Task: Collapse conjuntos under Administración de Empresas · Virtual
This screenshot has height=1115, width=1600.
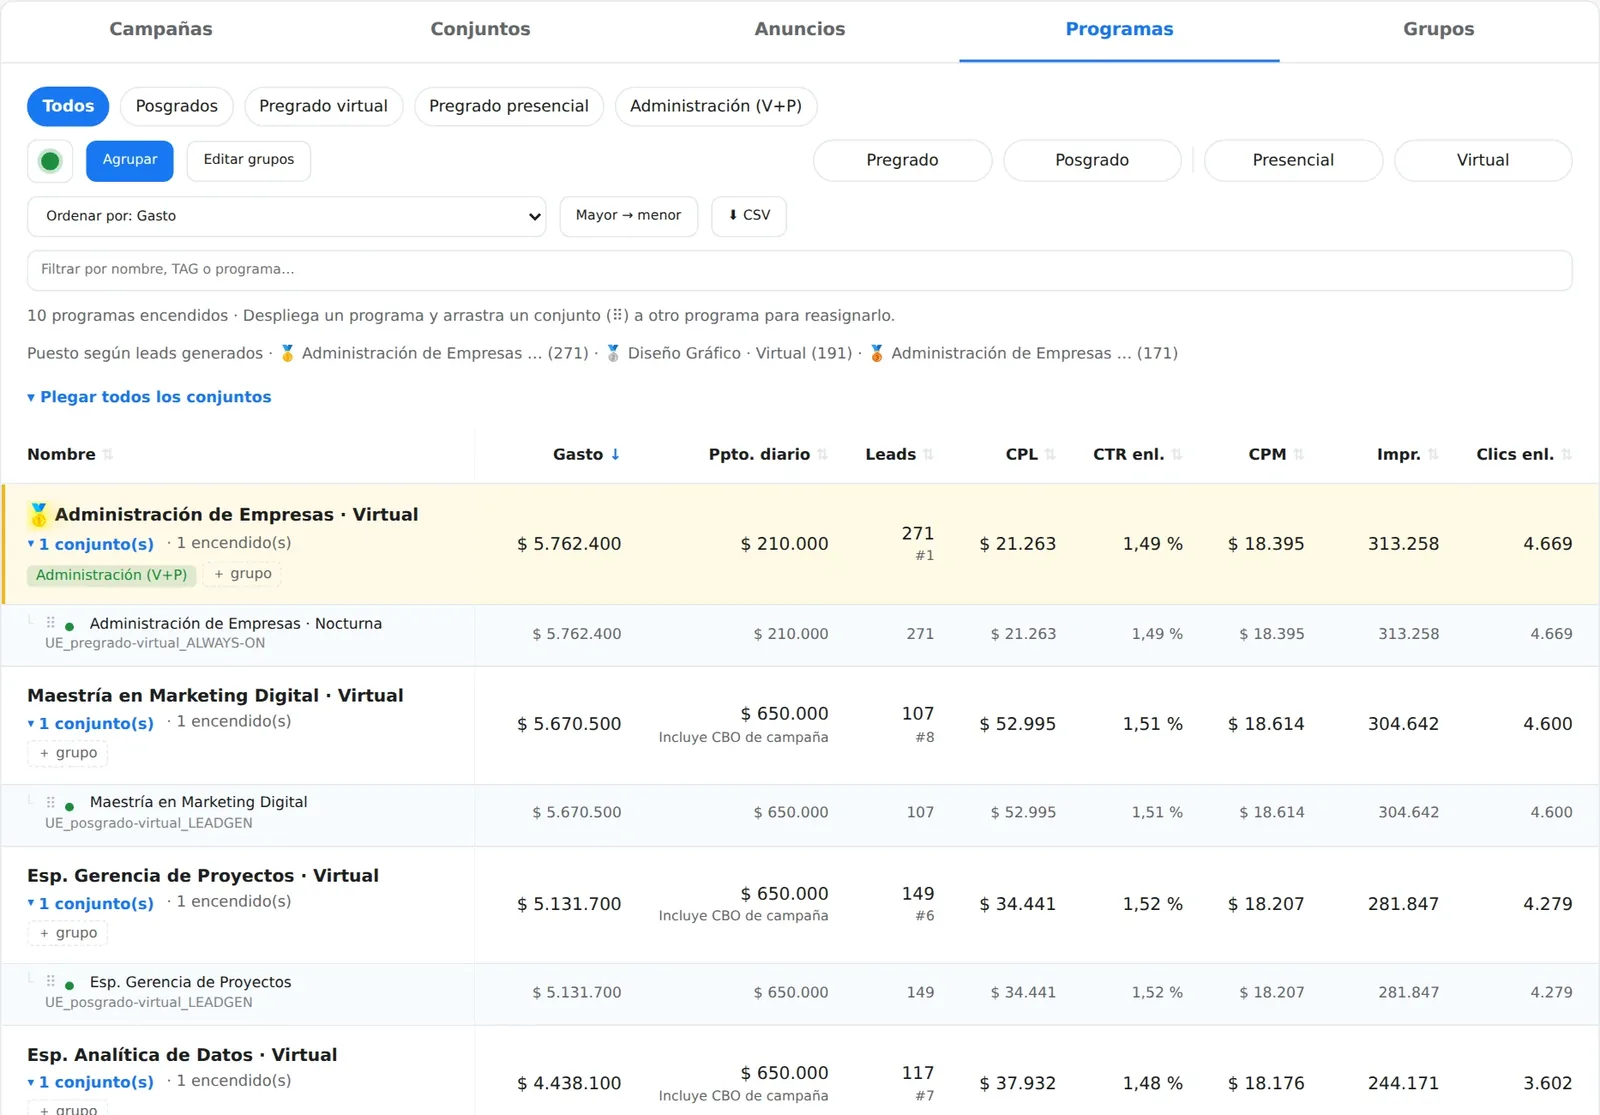Action: click(x=91, y=544)
